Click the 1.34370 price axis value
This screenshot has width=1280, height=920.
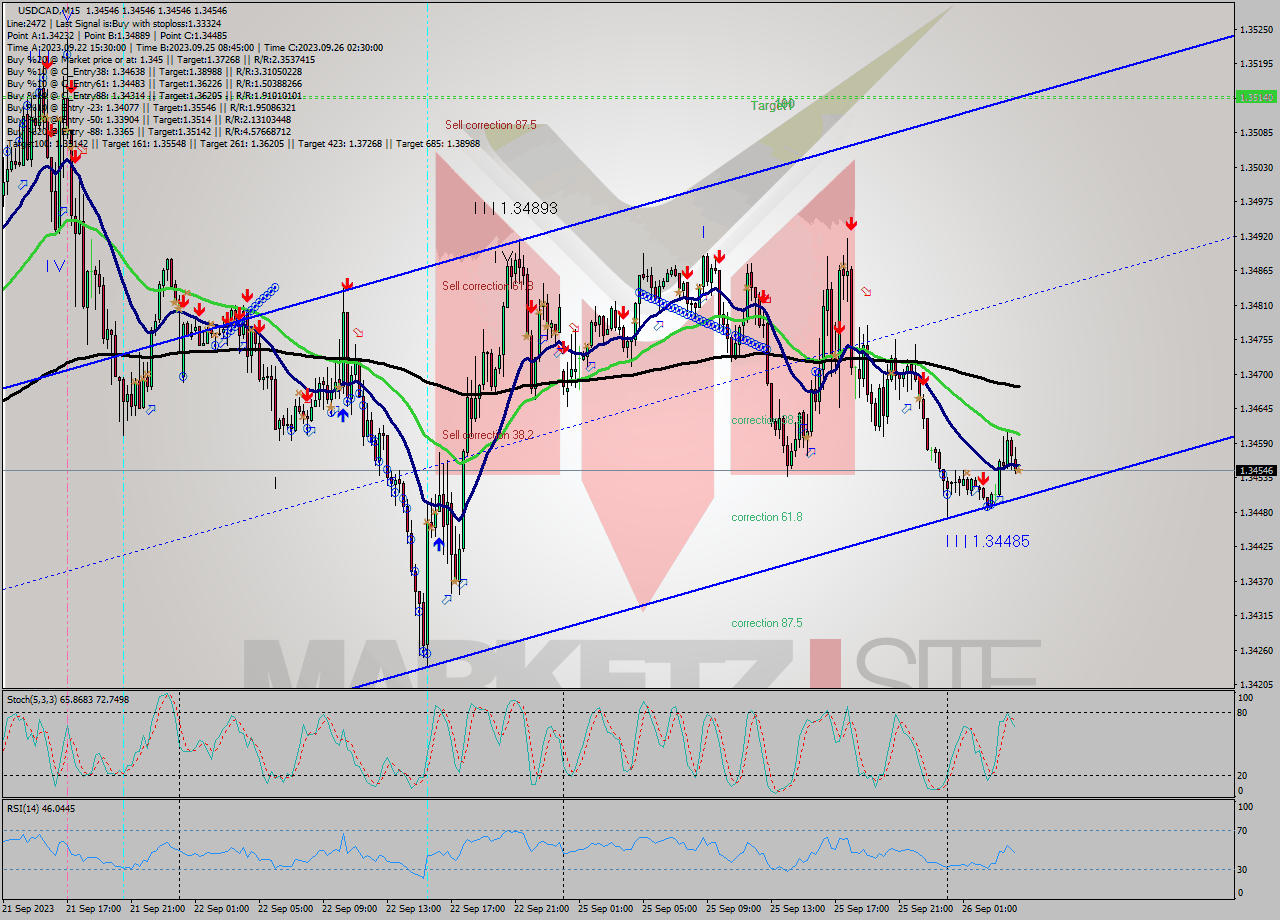tap(1255, 581)
